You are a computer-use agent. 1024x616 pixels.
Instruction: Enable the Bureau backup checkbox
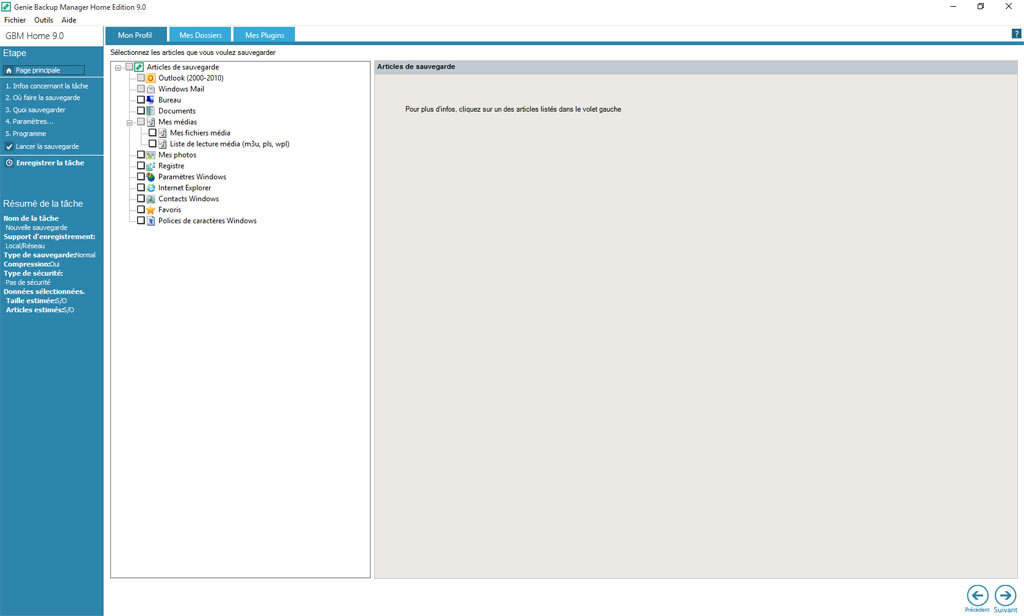click(x=141, y=100)
